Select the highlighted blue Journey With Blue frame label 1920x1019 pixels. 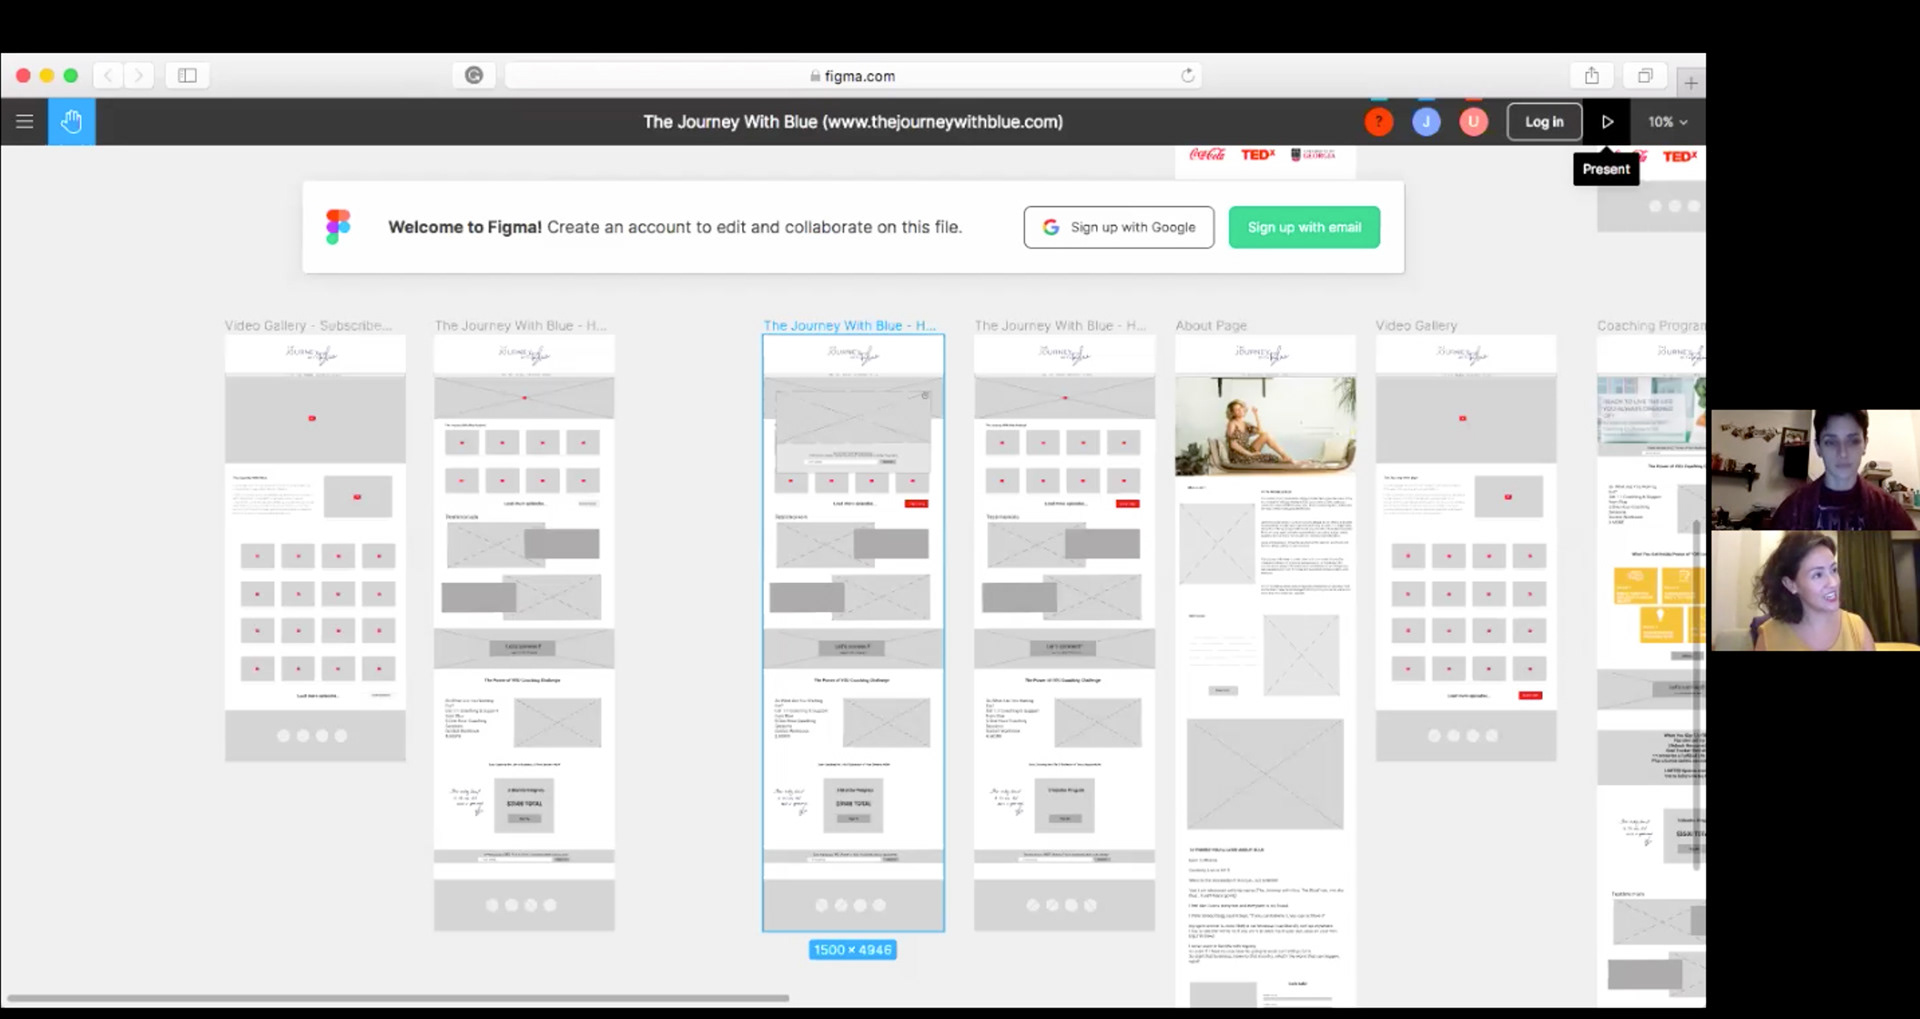pyautogui.click(x=850, y=326)
